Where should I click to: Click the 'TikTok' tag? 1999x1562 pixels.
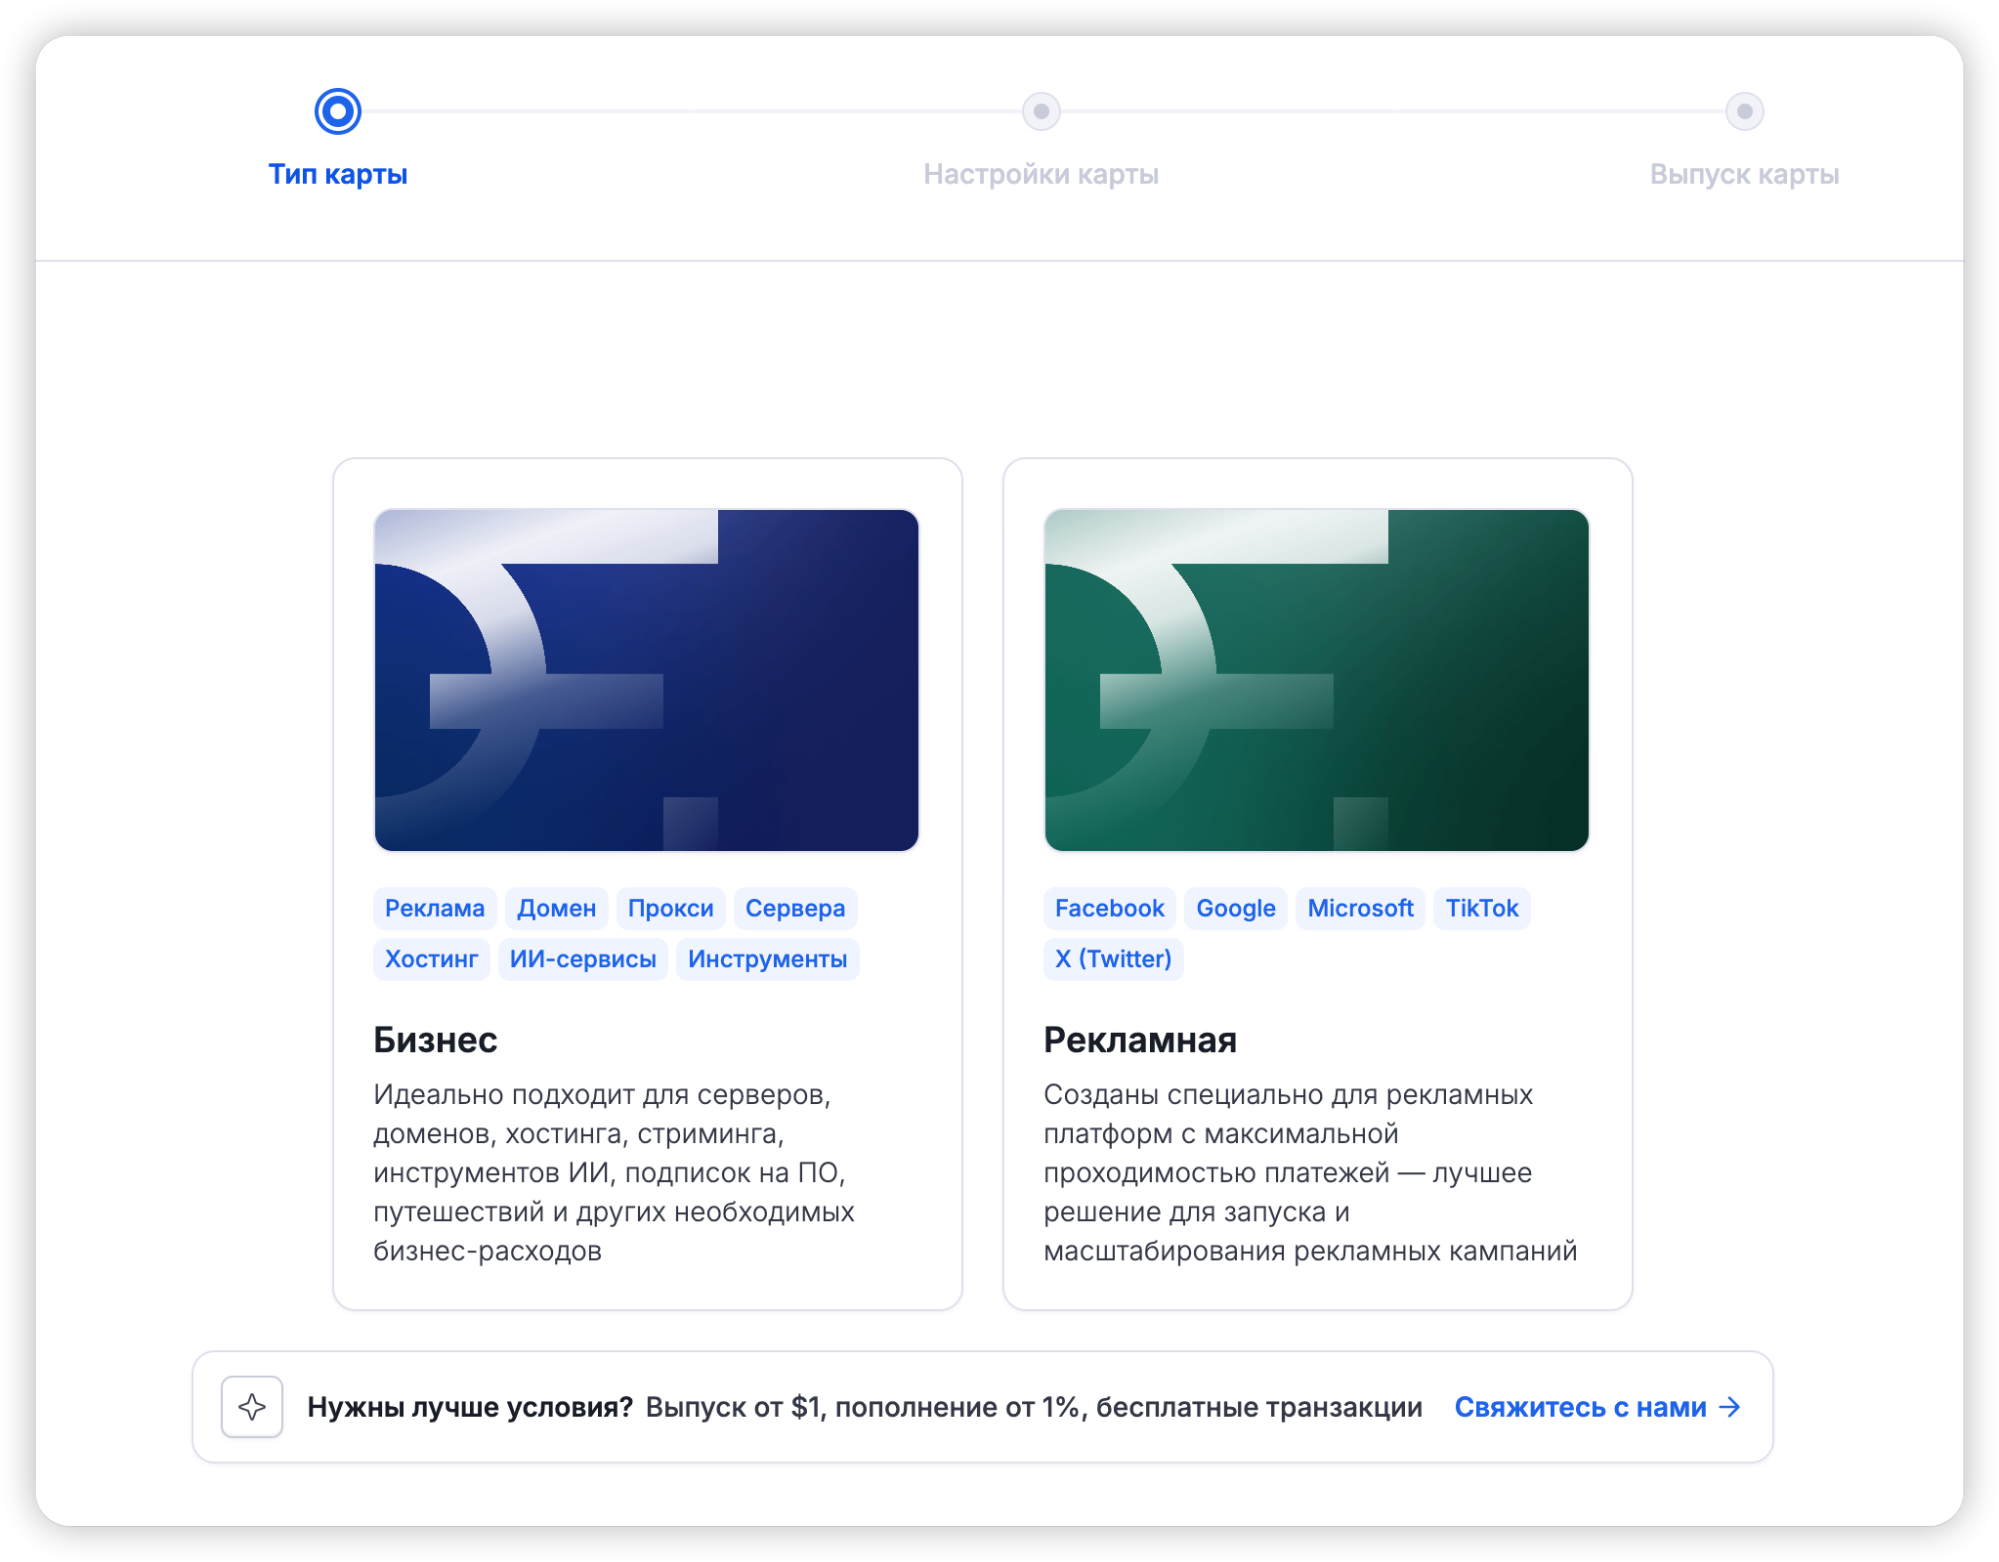1482,908
